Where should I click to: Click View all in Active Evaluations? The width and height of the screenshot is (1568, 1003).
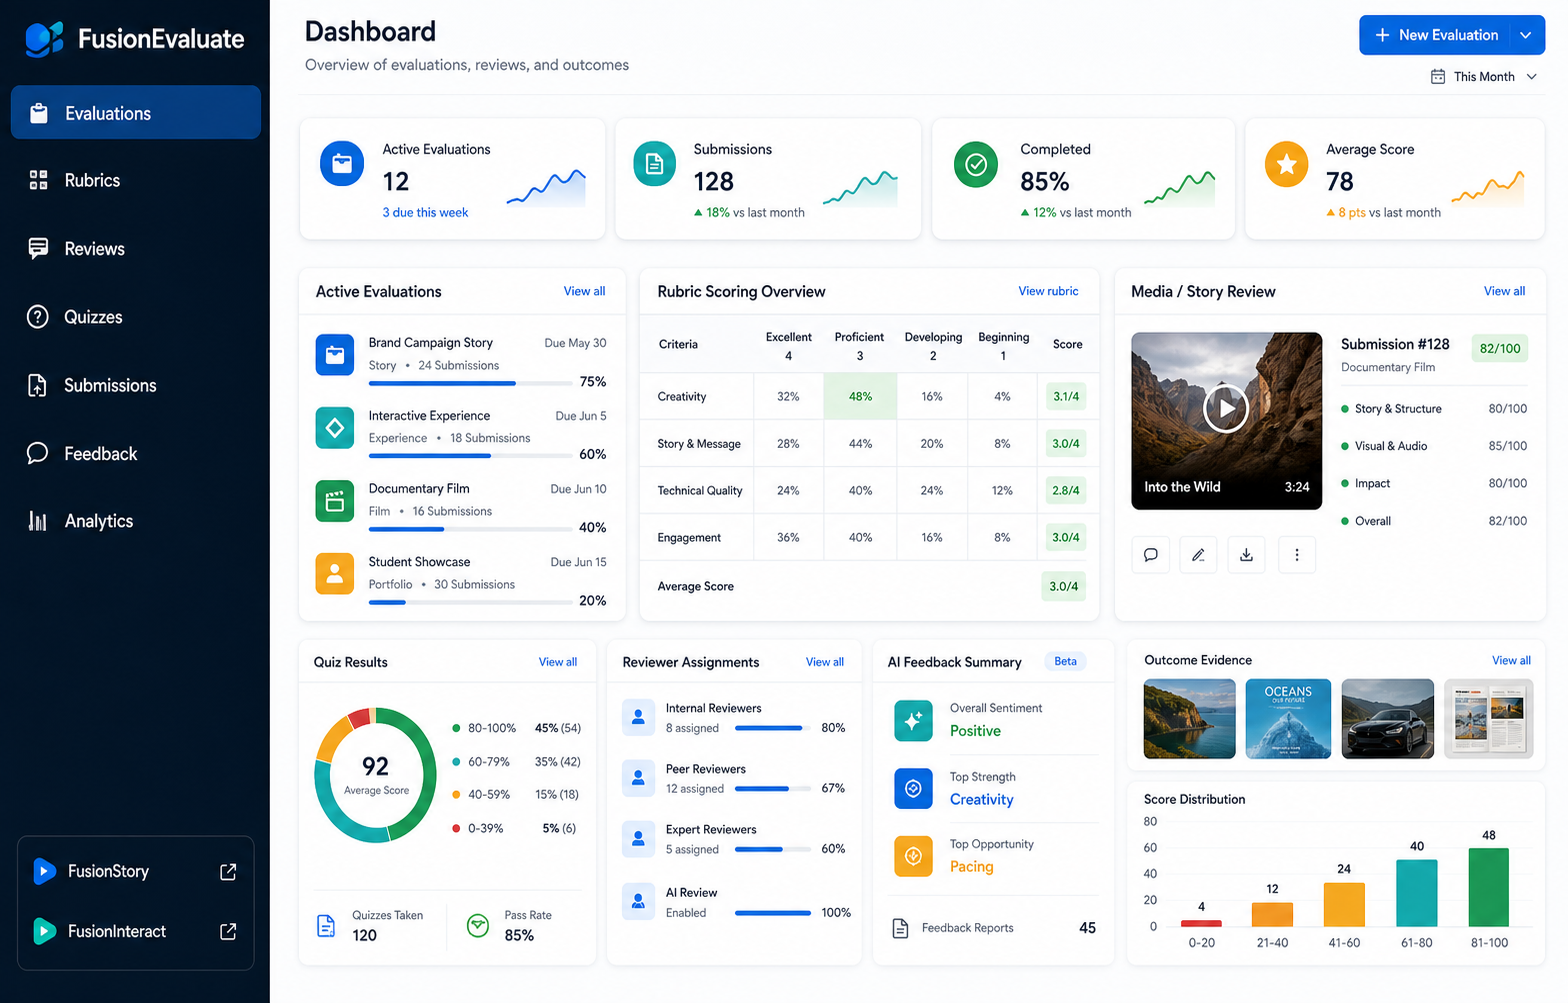pyautogui.click(x=584, y=291)
